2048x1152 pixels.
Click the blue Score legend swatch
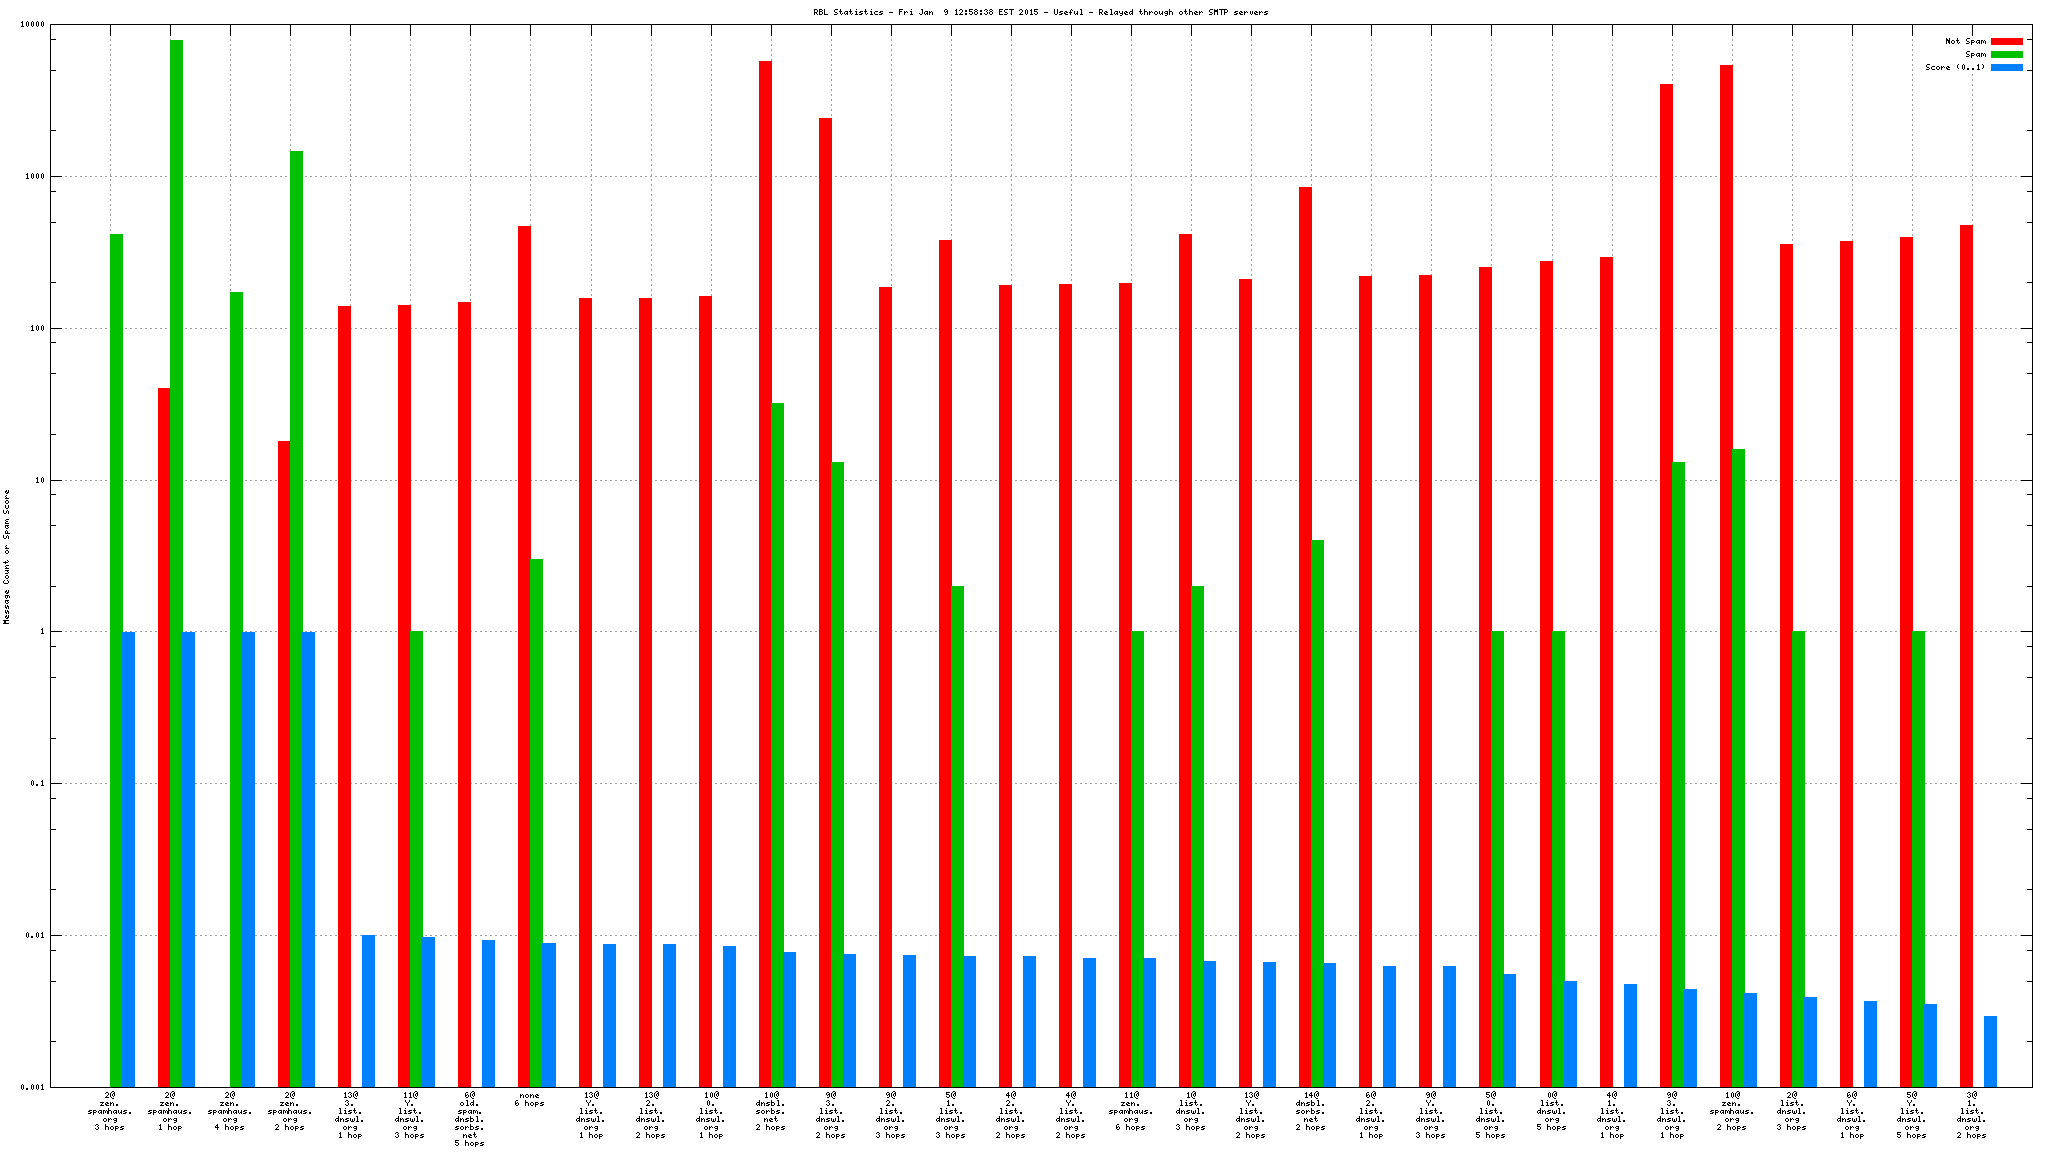[x=2006, y=67]
